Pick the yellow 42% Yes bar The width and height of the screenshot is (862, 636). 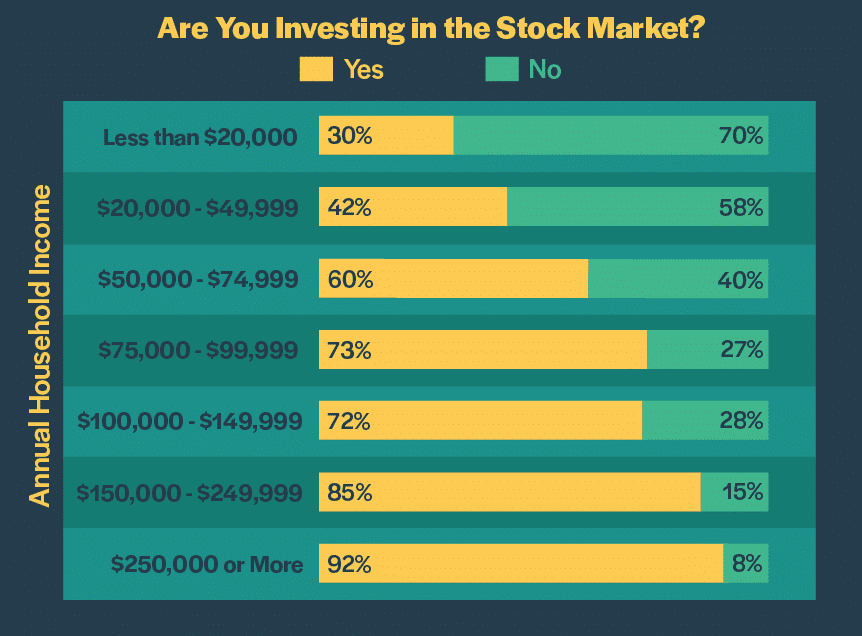(x=413, y=208)
